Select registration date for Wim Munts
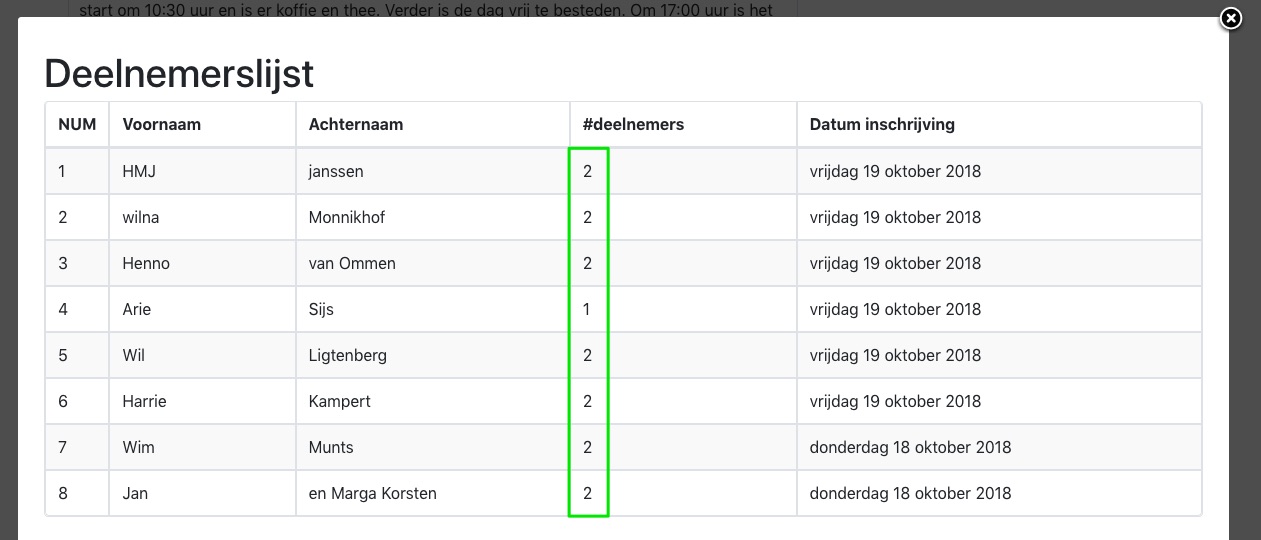Viewport: 1261px width, 540px height. (x=999, y=447)
